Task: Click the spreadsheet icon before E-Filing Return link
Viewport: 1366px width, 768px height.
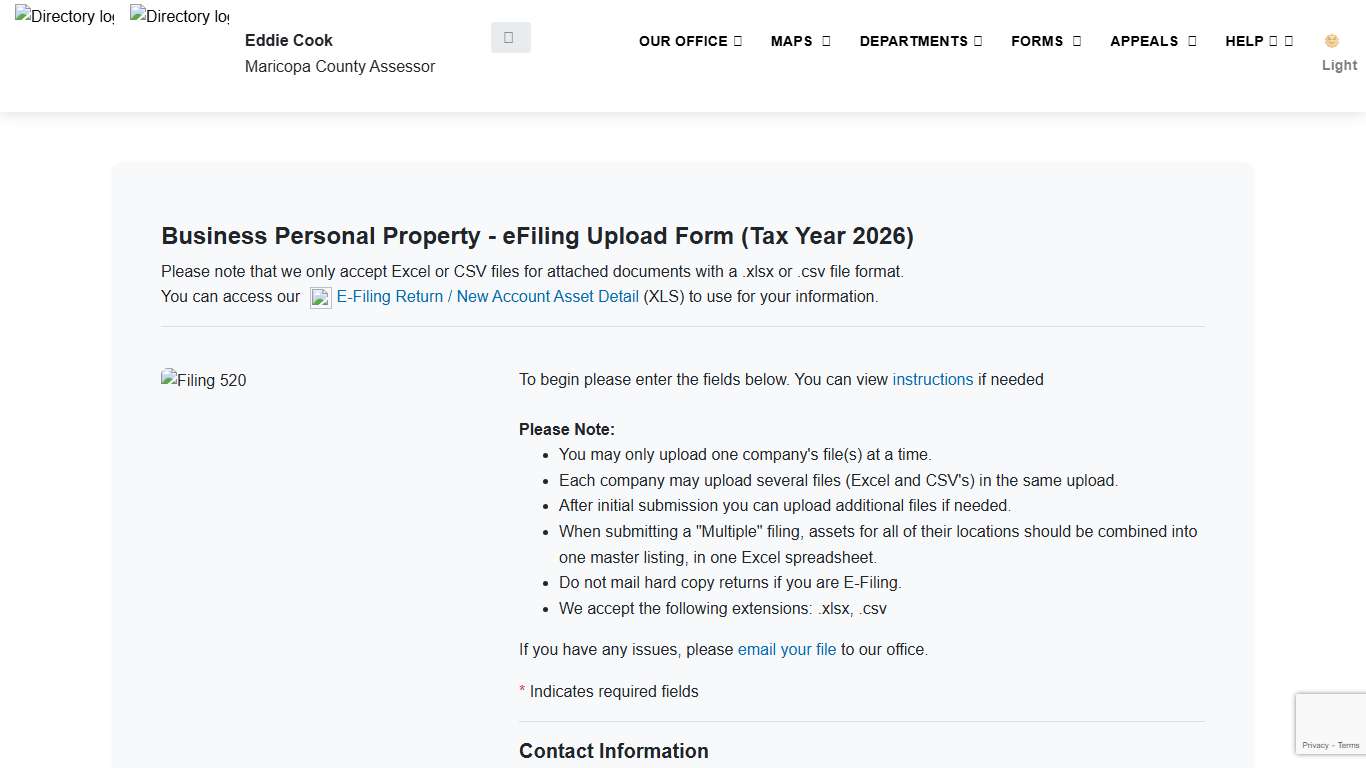Action: pos(321,297)
